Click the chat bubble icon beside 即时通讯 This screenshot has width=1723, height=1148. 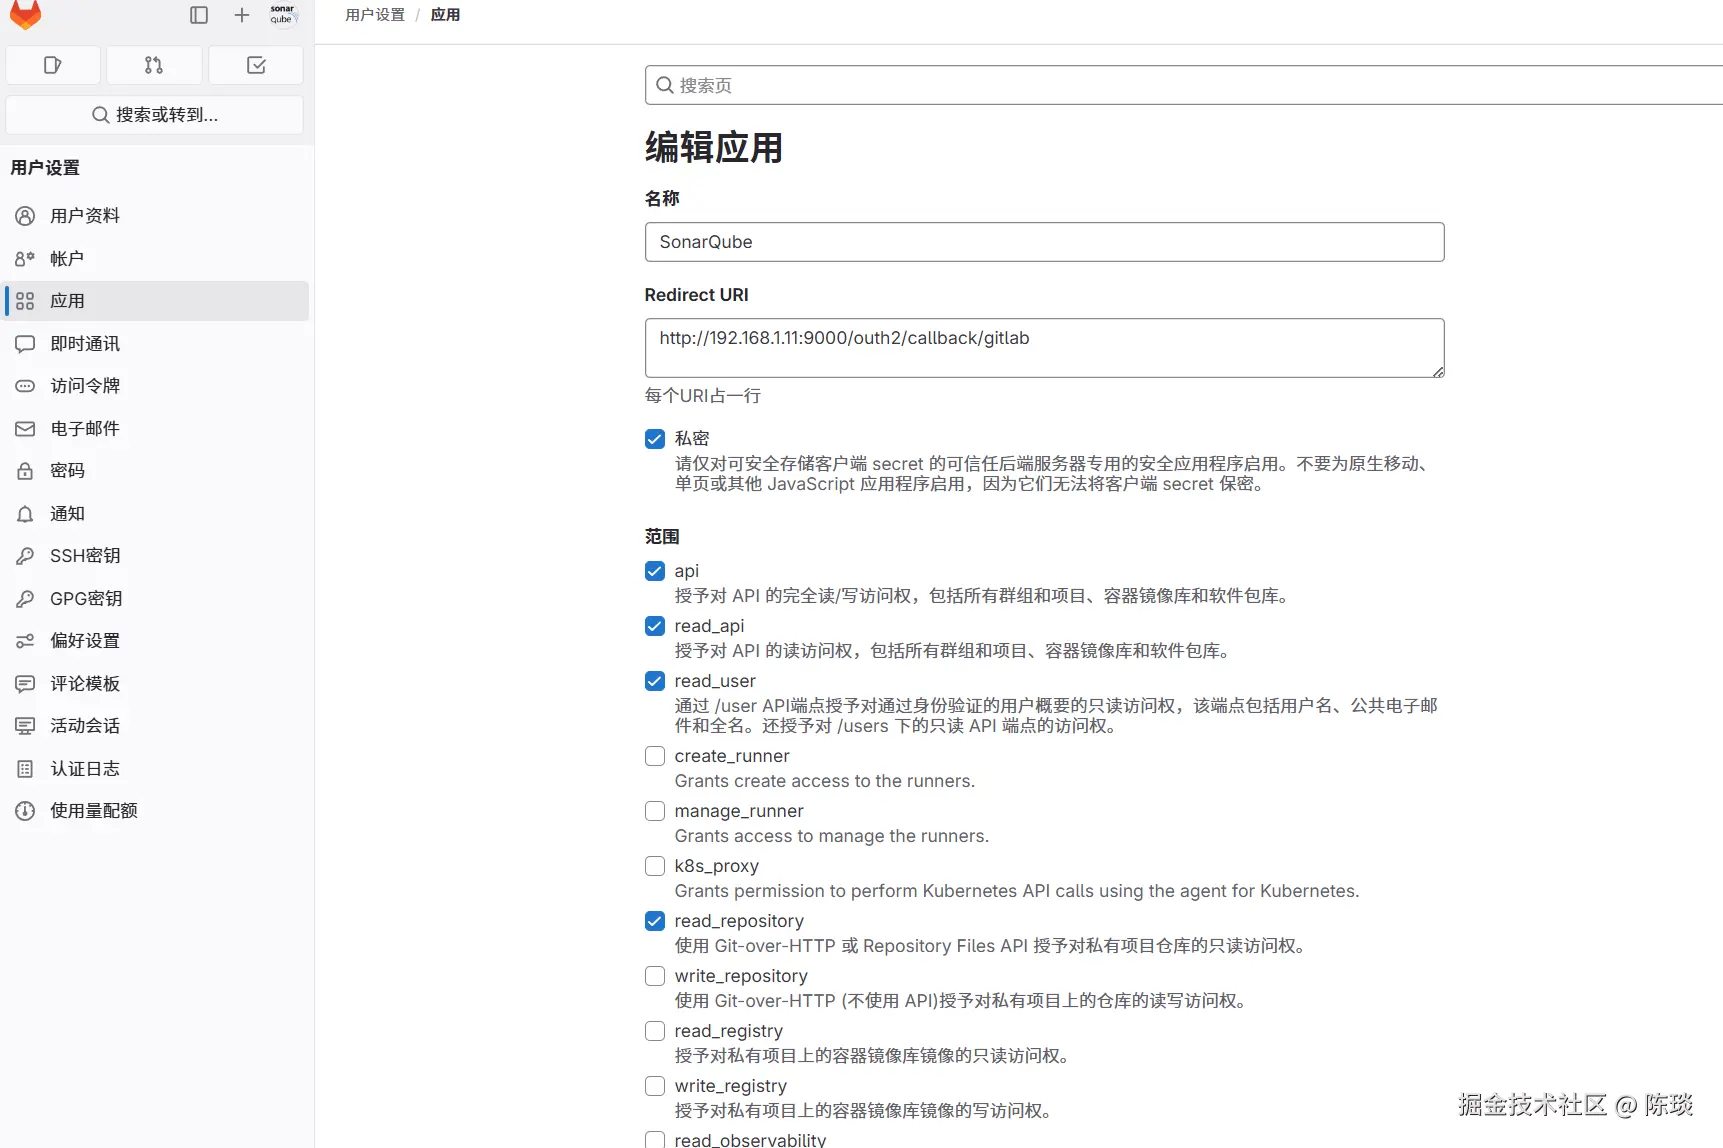[25, 344]
